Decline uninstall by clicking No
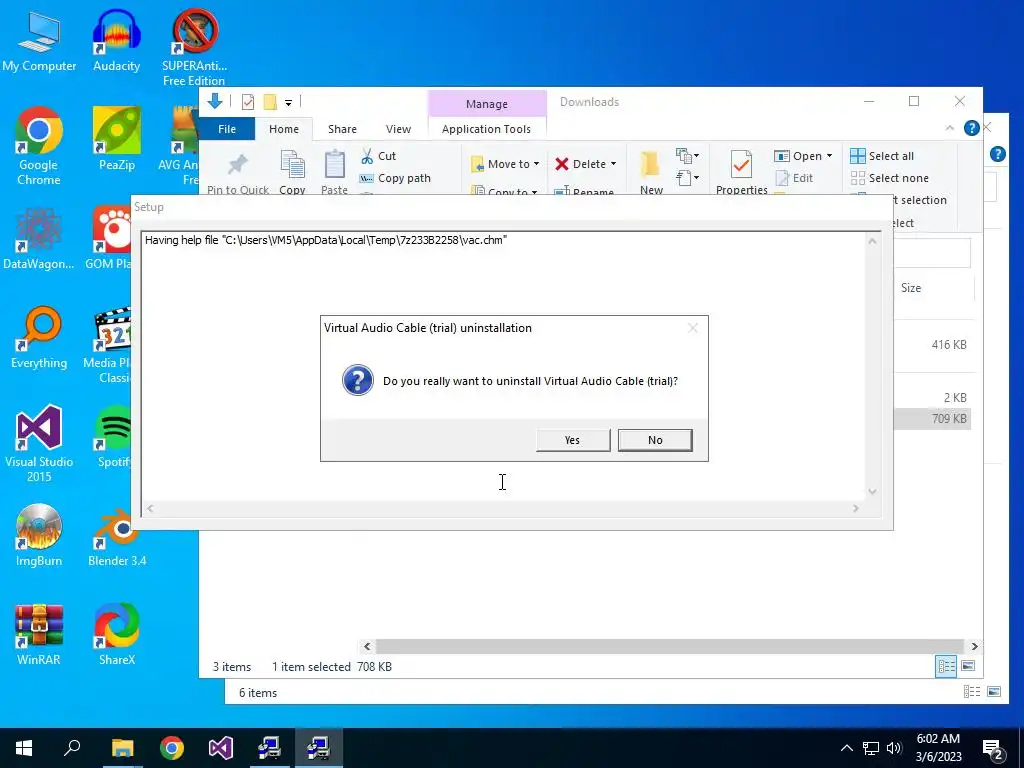Viewport: 1024px width, 768px height. [x=655, y=440]
